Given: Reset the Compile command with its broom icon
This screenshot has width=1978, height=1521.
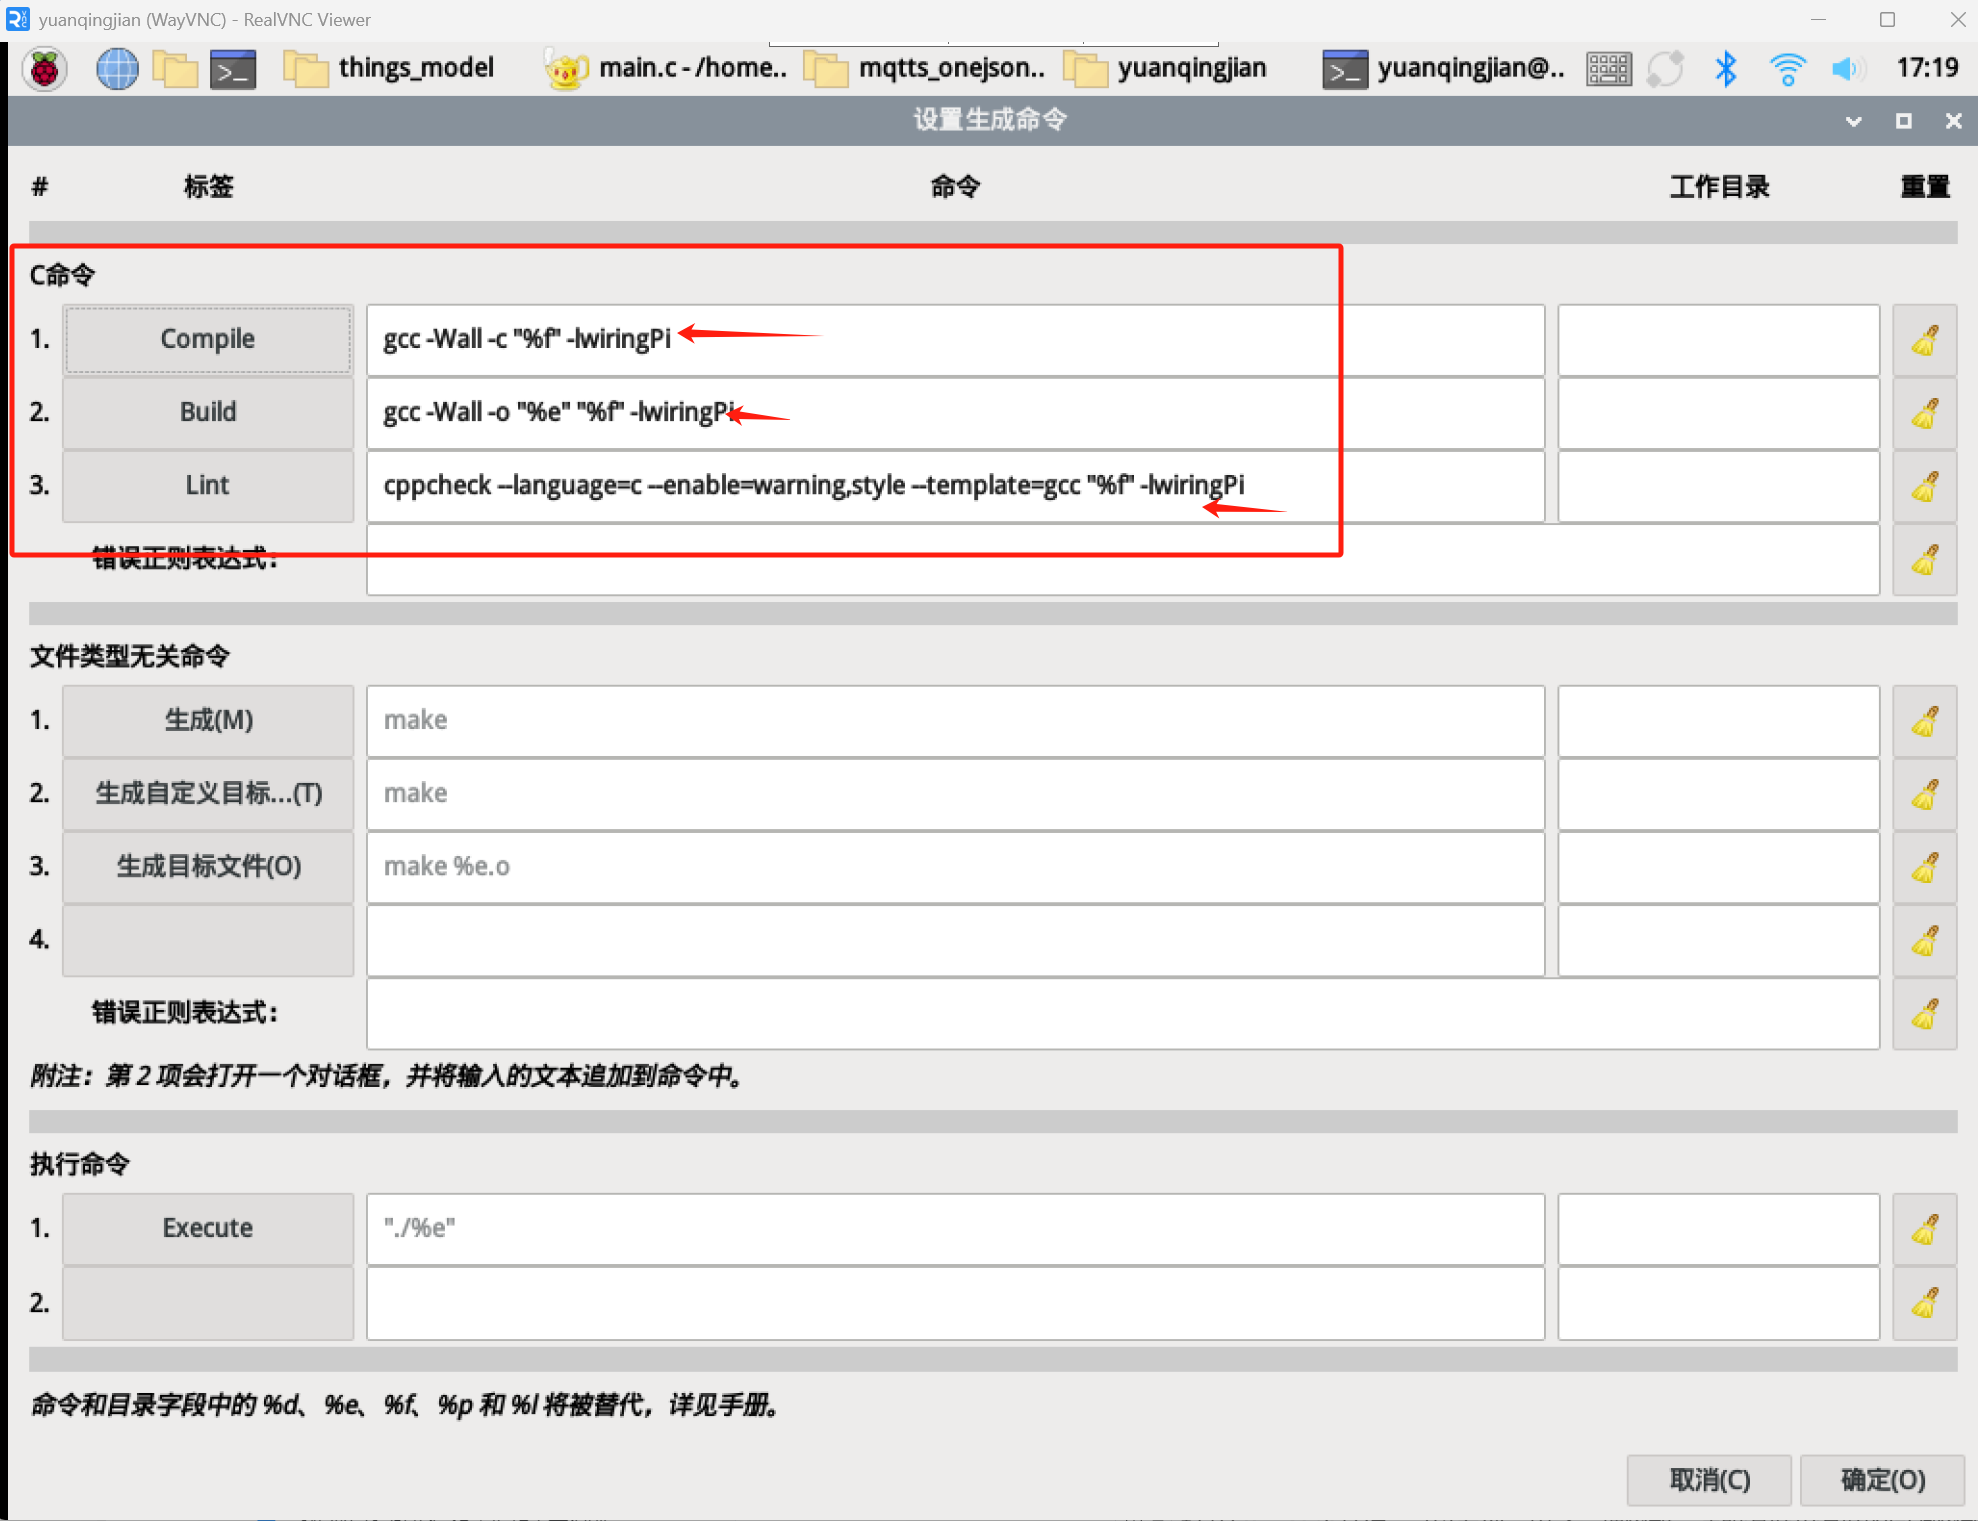Looking at the screenshot, I should 1924,340.
